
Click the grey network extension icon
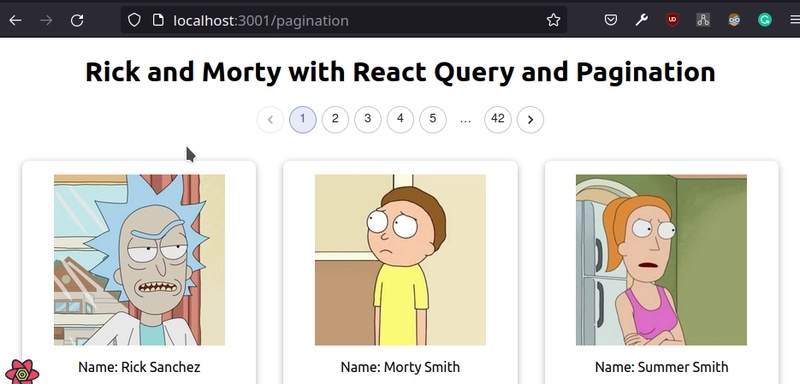point(703,20)
